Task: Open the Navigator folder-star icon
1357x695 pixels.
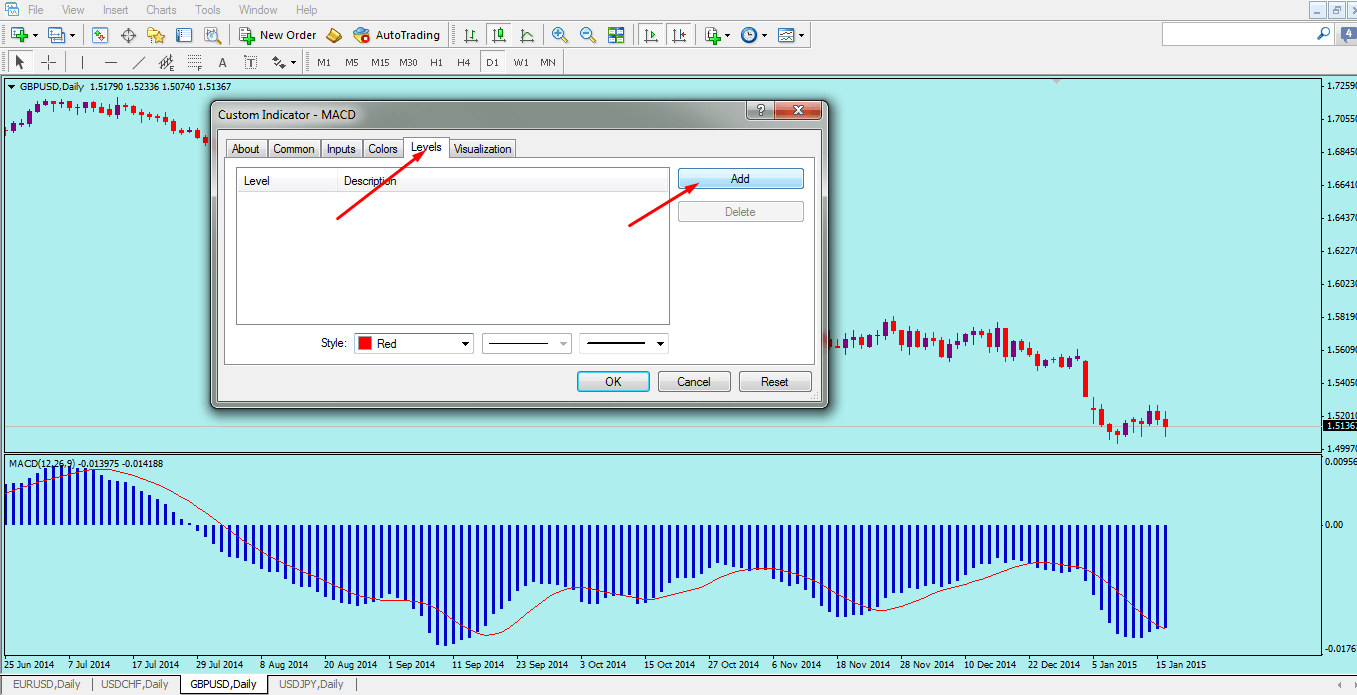Action: [x=156, y=35]
